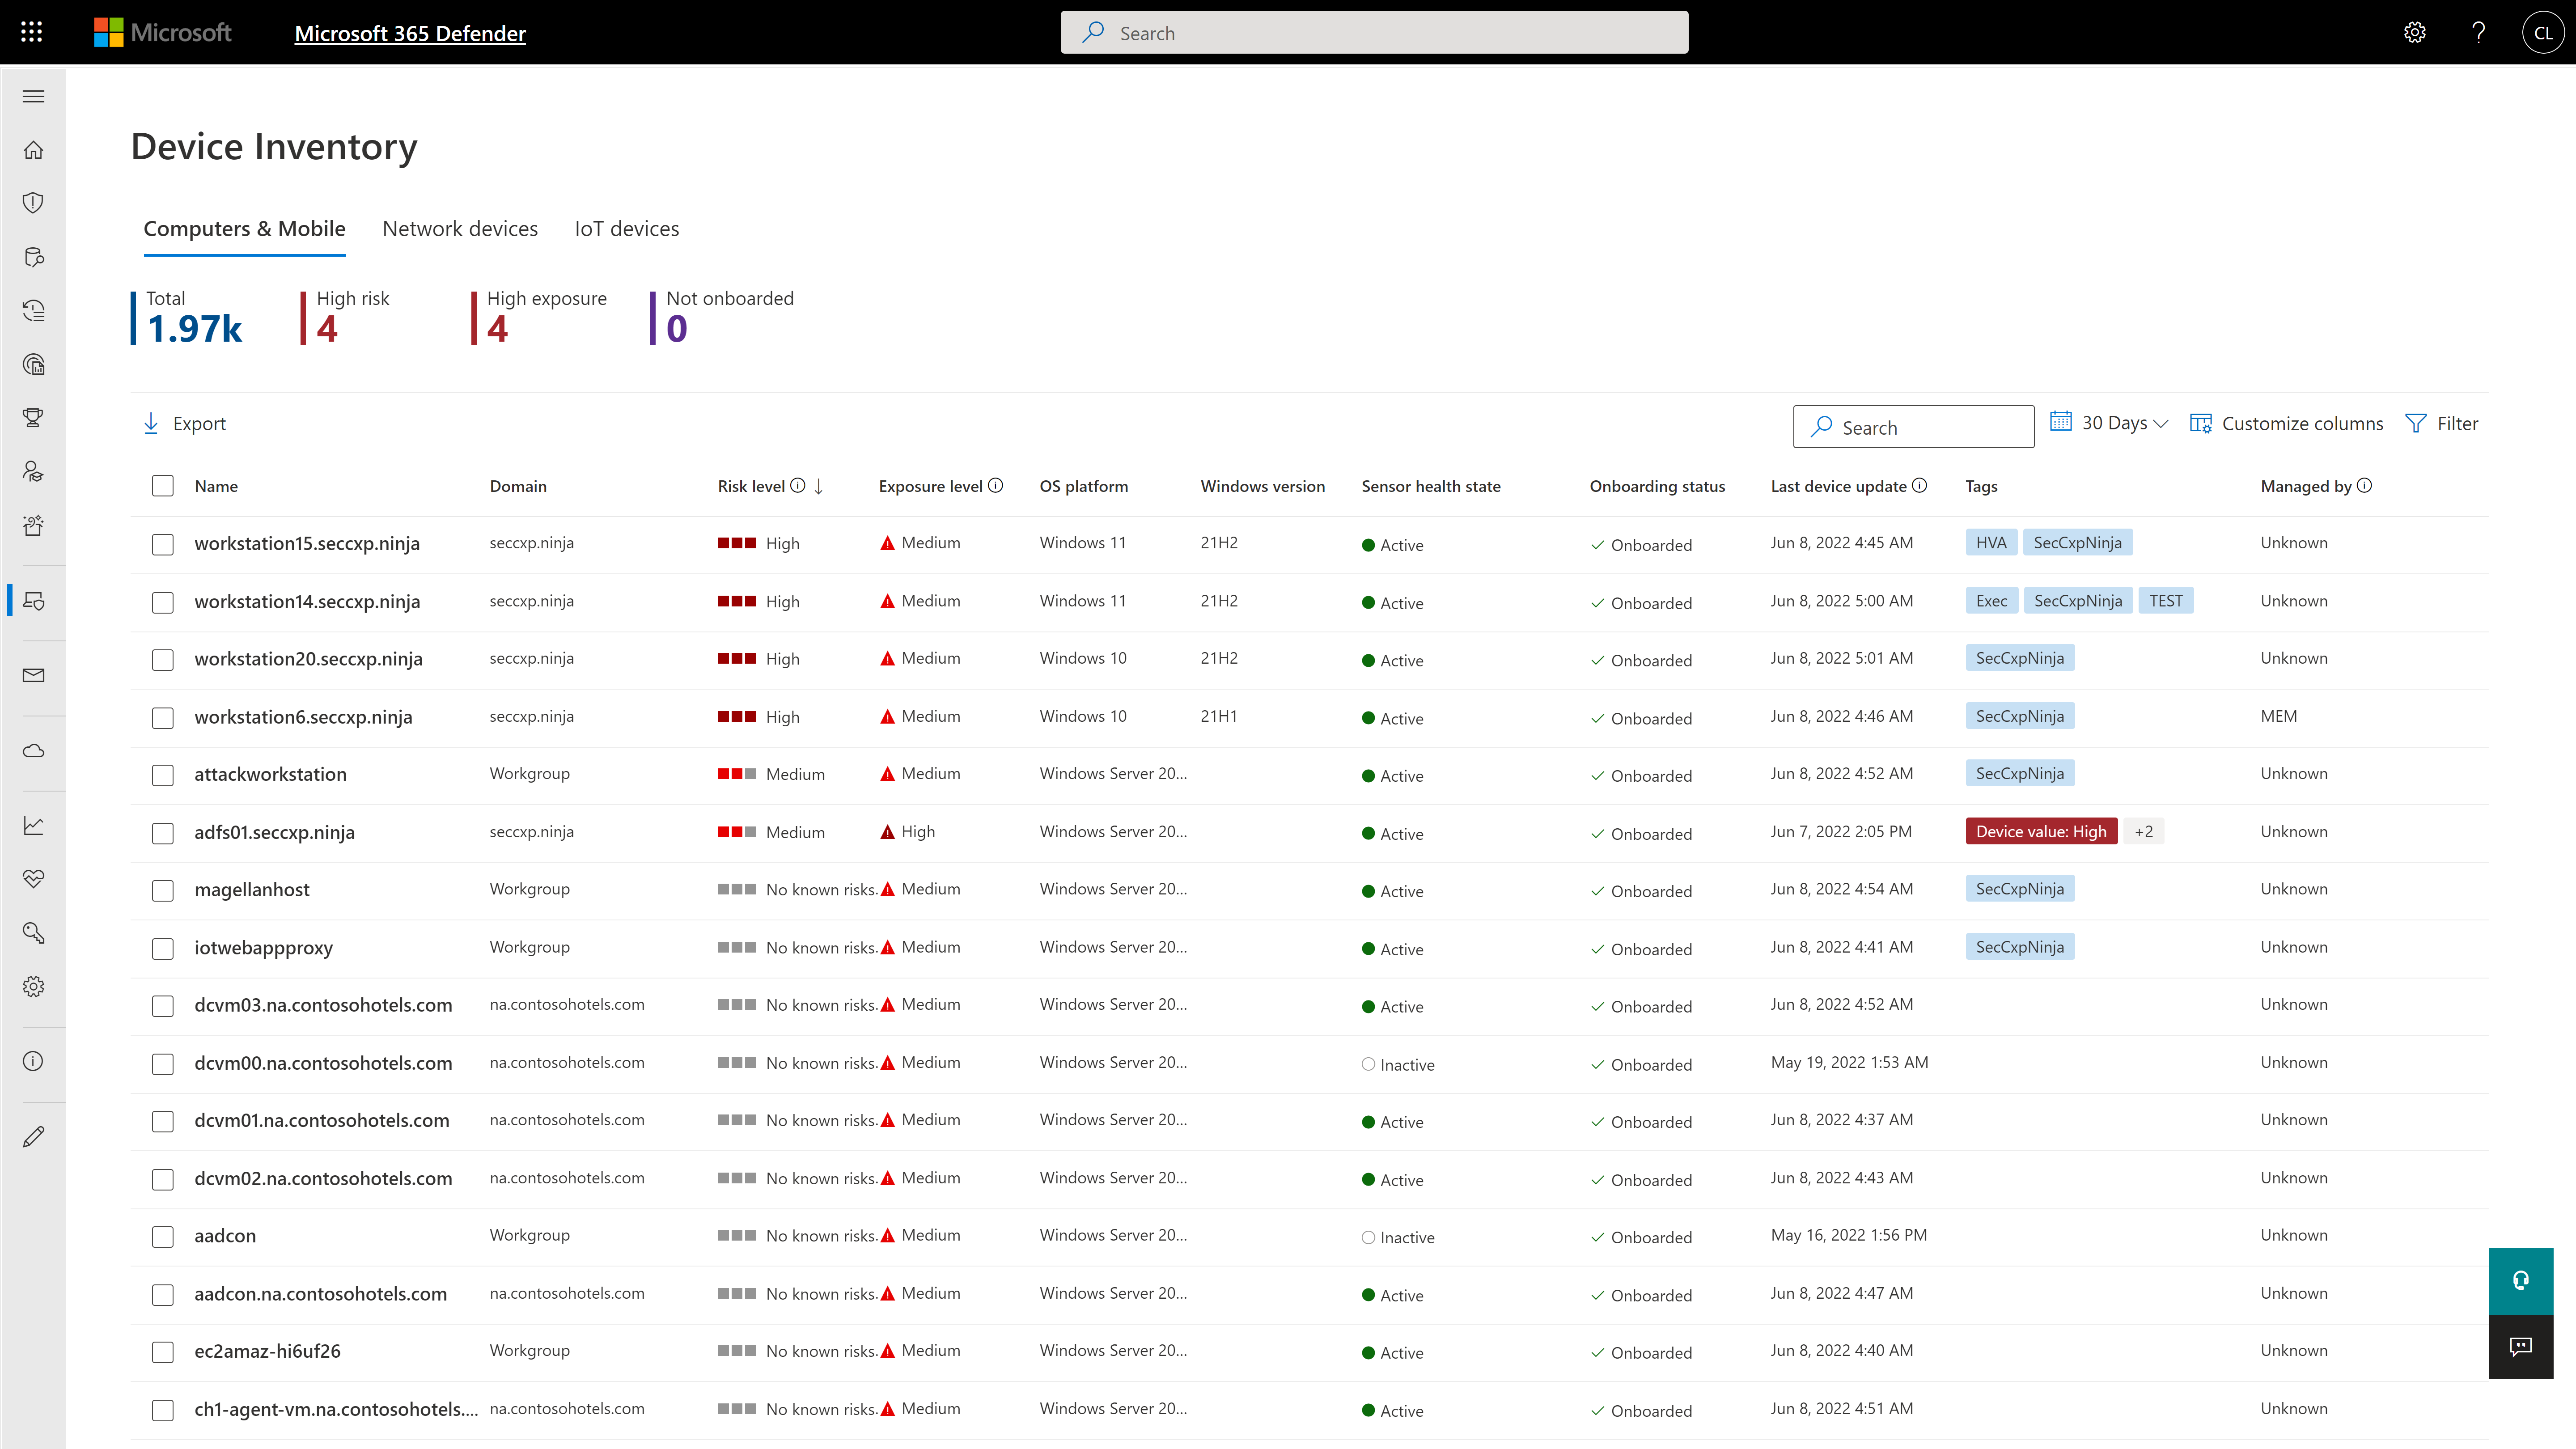Open the Permissions key icon
The width and height of the screenshot is (2576, 1449).
(x=33, y=932)
